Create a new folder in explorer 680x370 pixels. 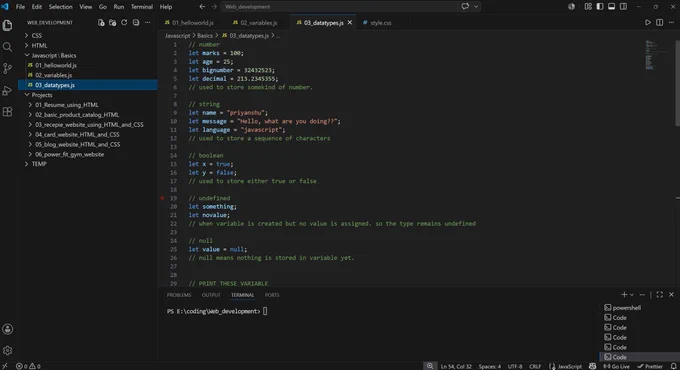(112, 23)
